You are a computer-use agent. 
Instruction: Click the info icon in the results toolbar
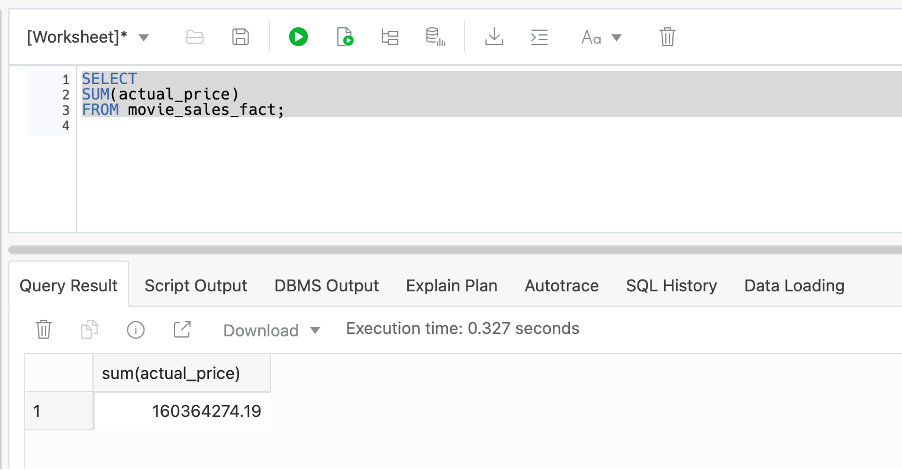coord(136,329)
